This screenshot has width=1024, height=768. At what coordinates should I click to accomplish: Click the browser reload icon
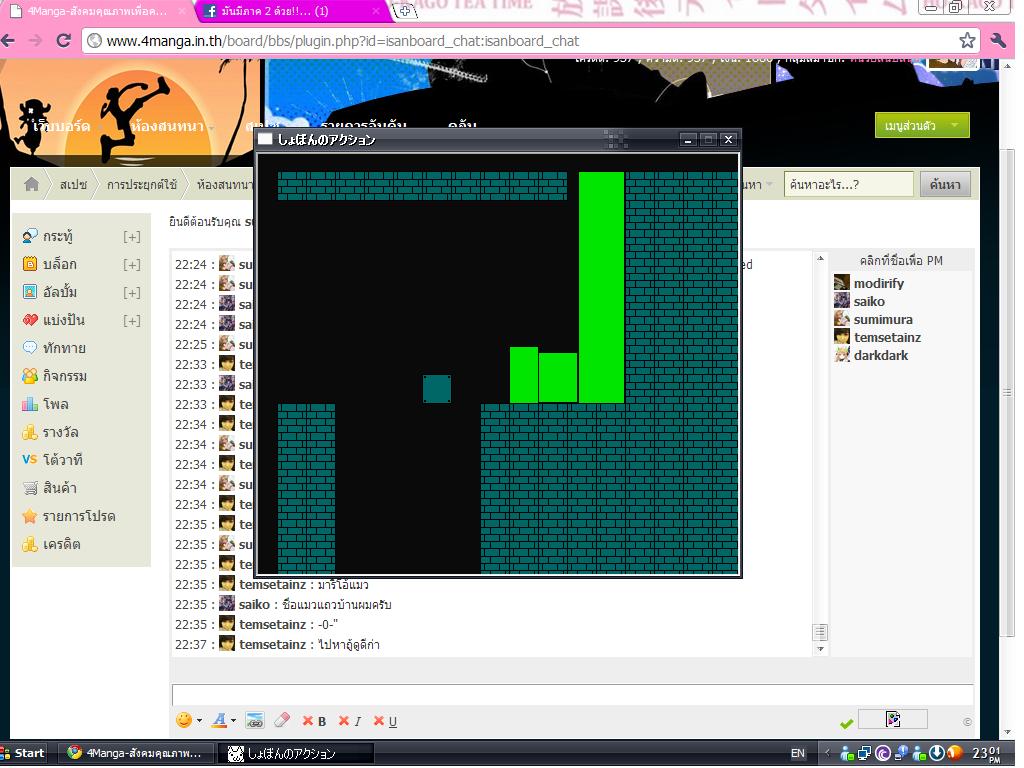pyautogui.click(x=63, y=40)
